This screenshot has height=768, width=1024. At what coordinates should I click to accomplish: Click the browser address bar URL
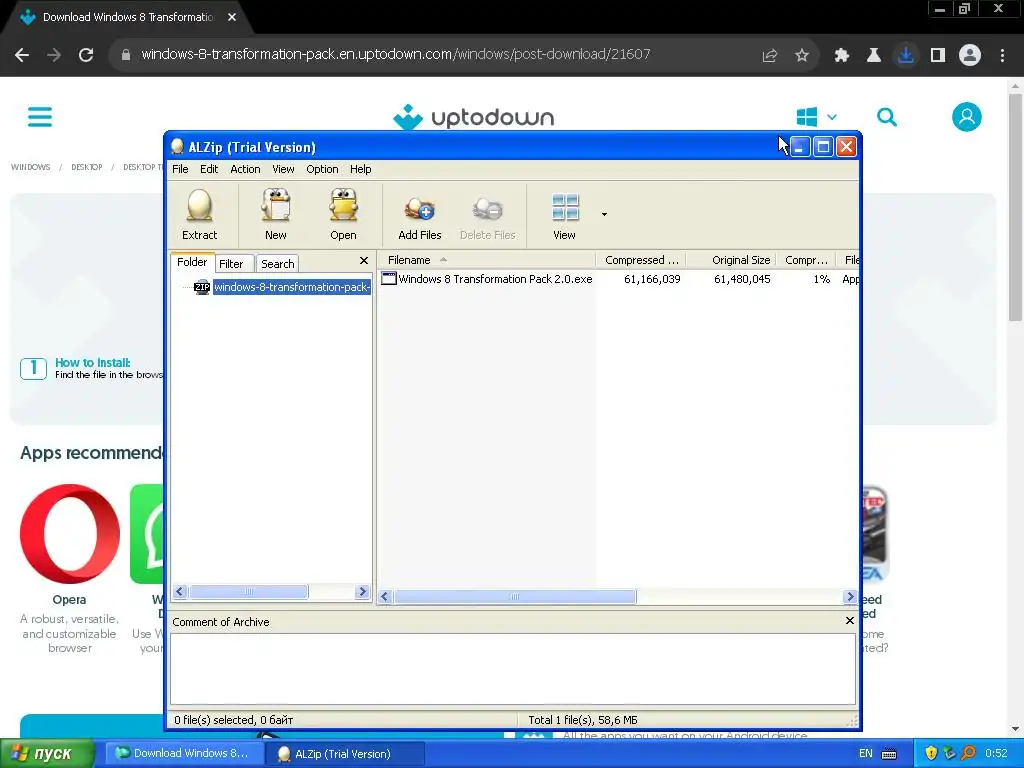click(396, 54)
